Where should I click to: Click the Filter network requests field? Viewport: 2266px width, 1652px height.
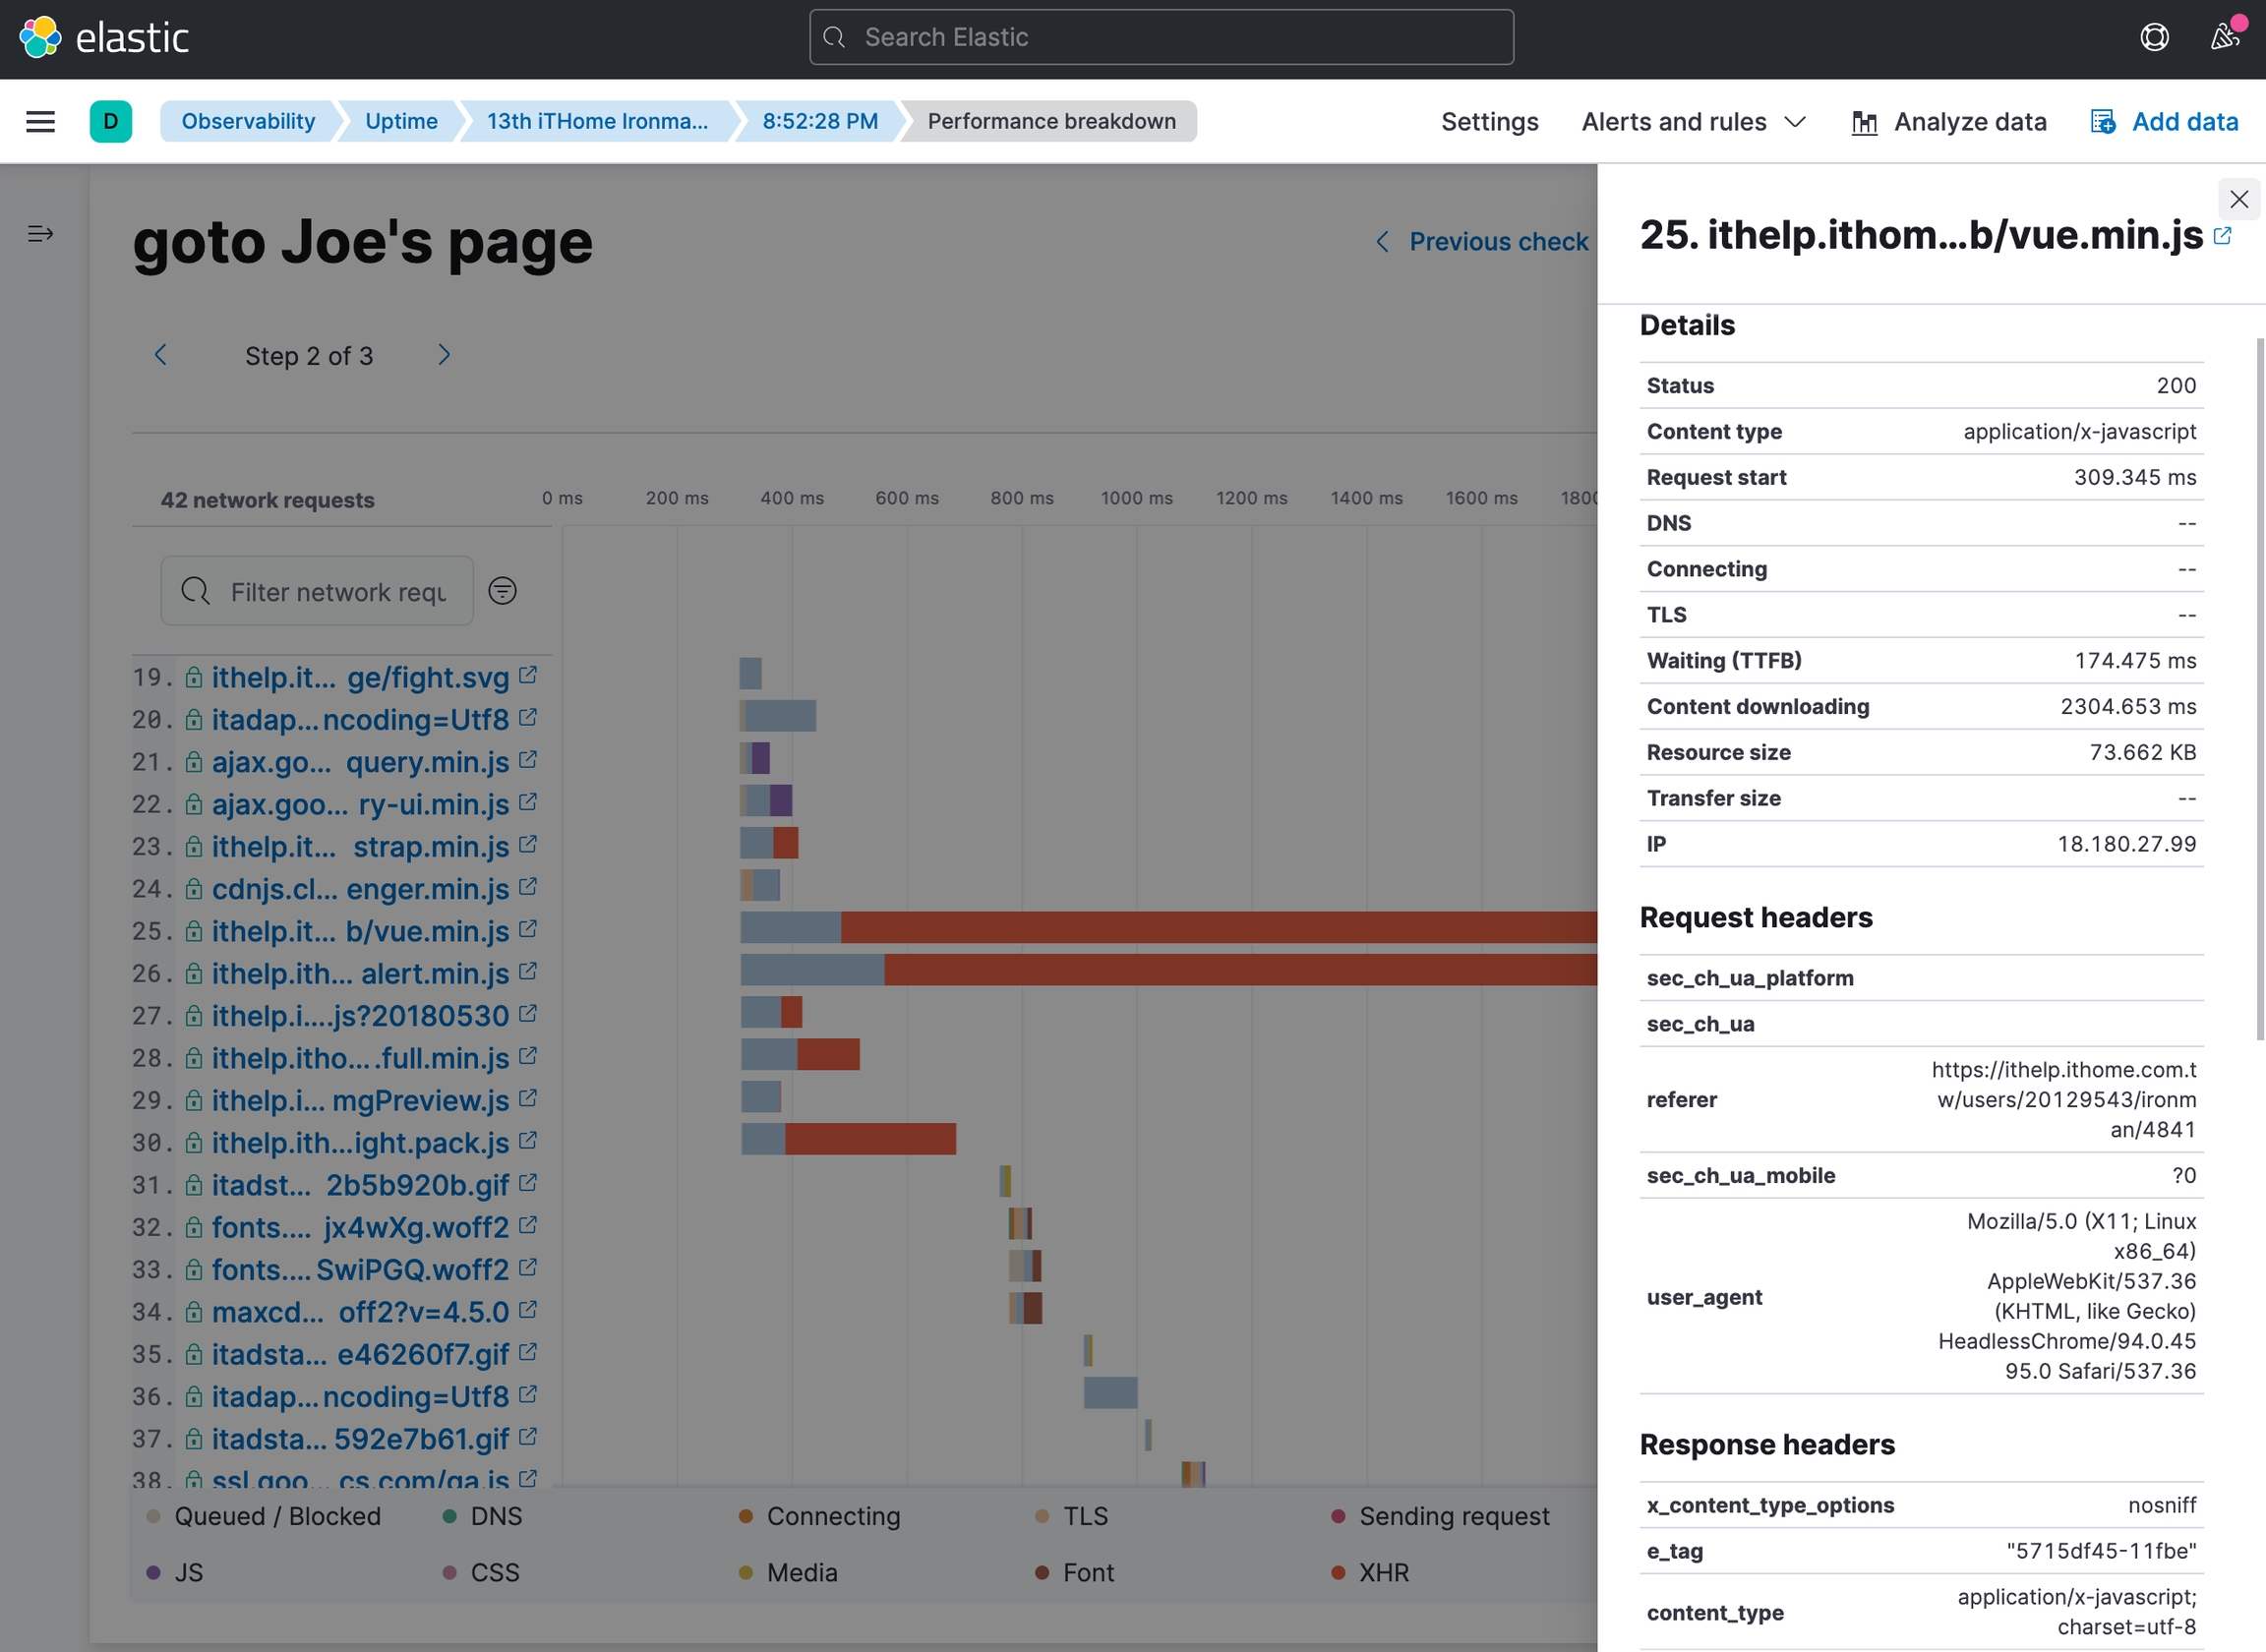(x=317, y=591)
